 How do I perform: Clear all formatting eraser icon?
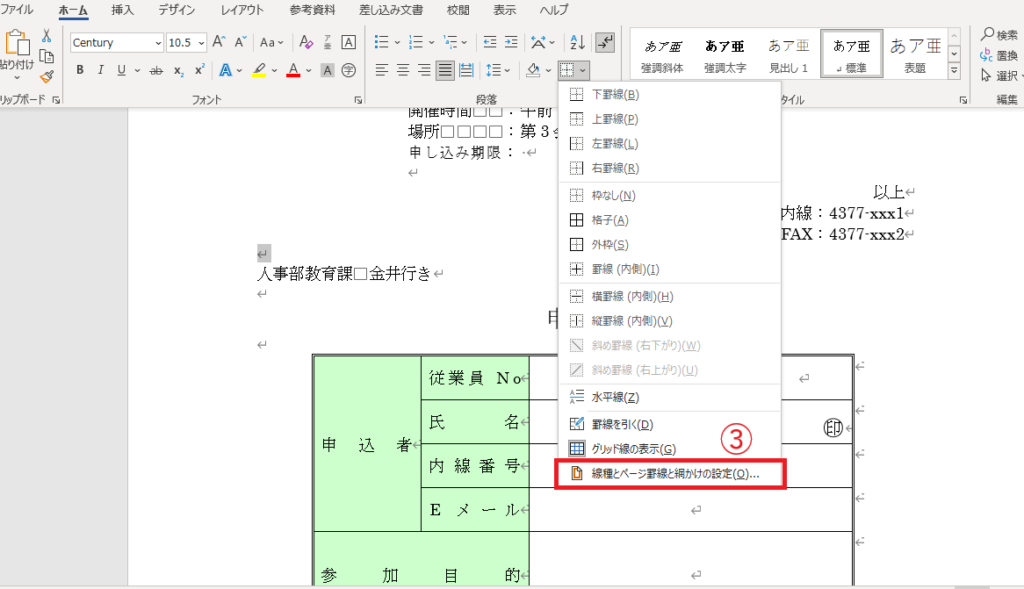click(x=306, y=42)
